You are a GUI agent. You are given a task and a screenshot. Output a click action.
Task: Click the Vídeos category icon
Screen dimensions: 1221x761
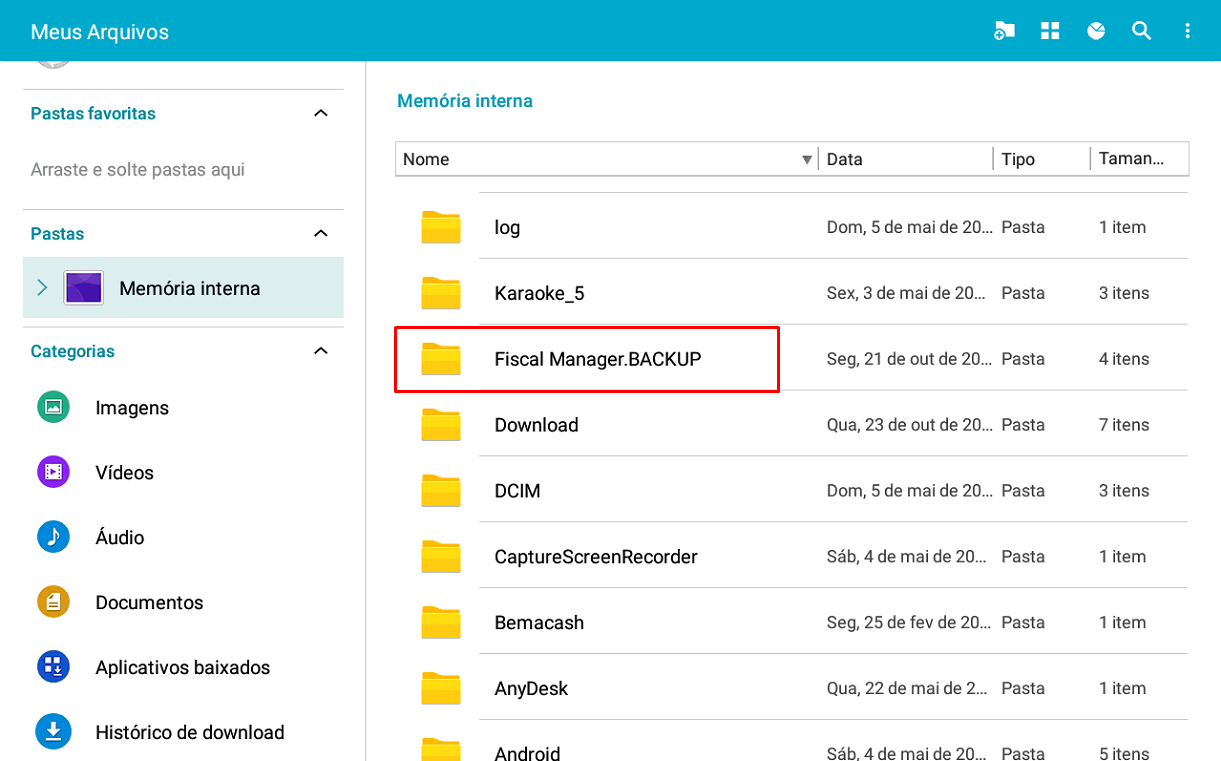[x=54, y=472]
